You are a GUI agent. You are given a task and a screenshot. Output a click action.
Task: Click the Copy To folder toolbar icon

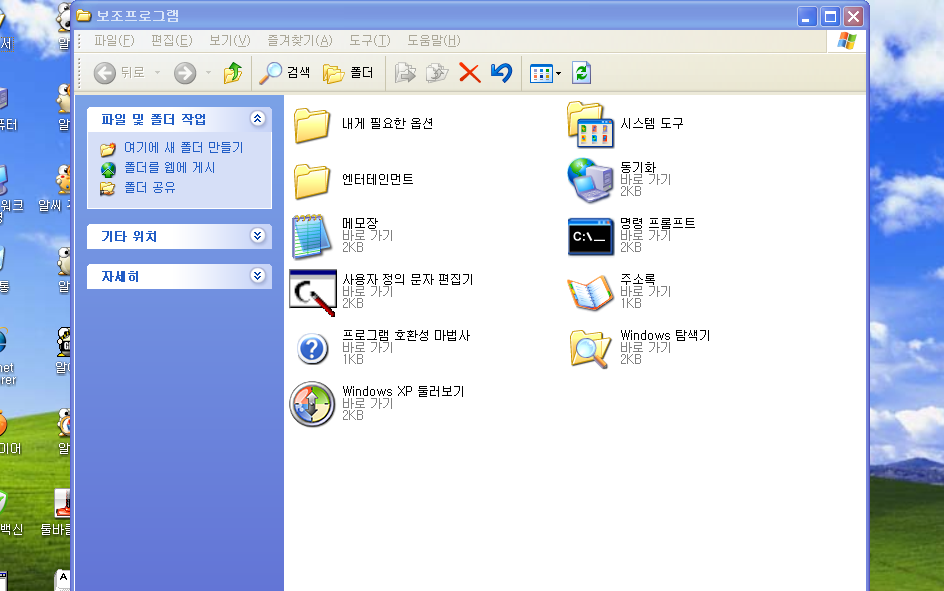pos(437,73)
